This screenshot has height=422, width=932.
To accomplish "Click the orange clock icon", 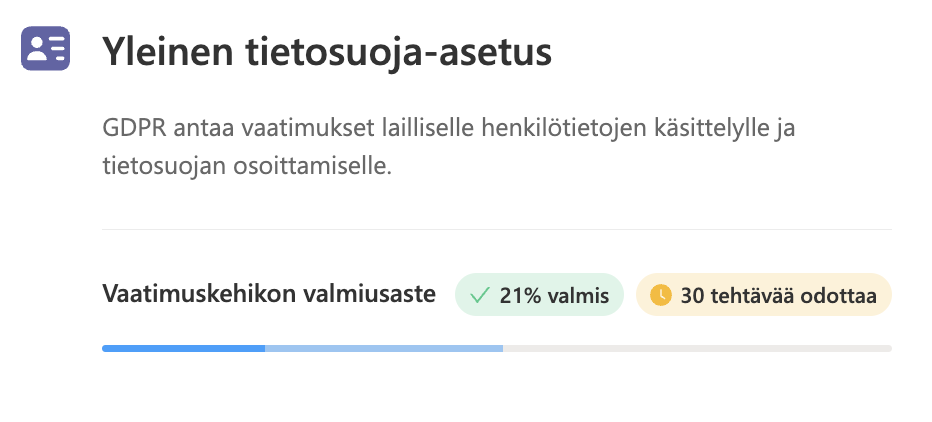I will (660, 295).
